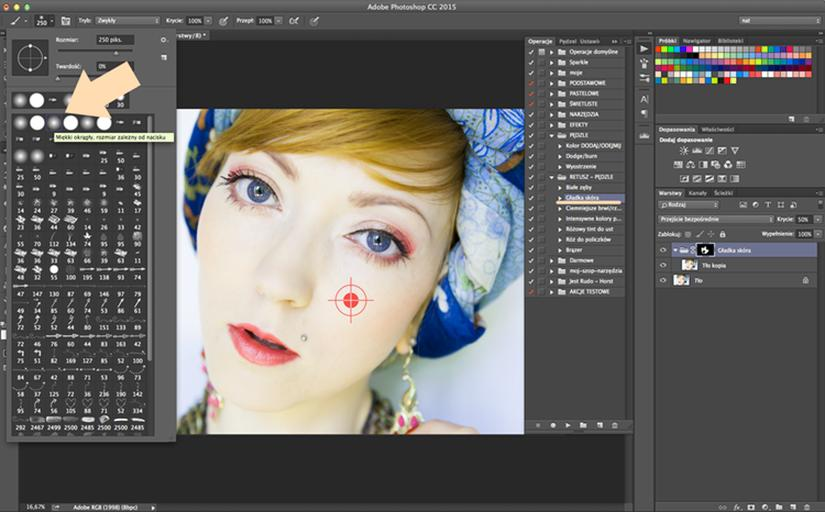The image size is (825, 512).
Task: Toggle checkmark for Operacje domyślne set
Action: point(531,52)
